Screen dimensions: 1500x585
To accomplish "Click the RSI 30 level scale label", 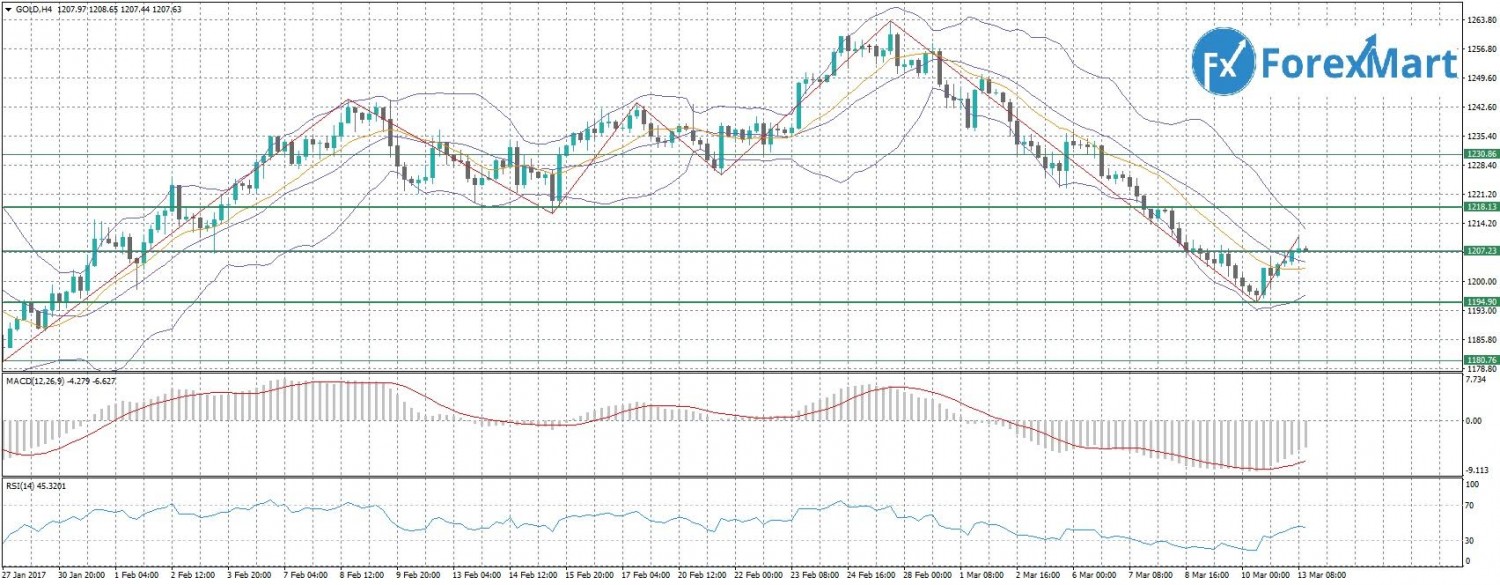I will click(x=1469, y=541).
